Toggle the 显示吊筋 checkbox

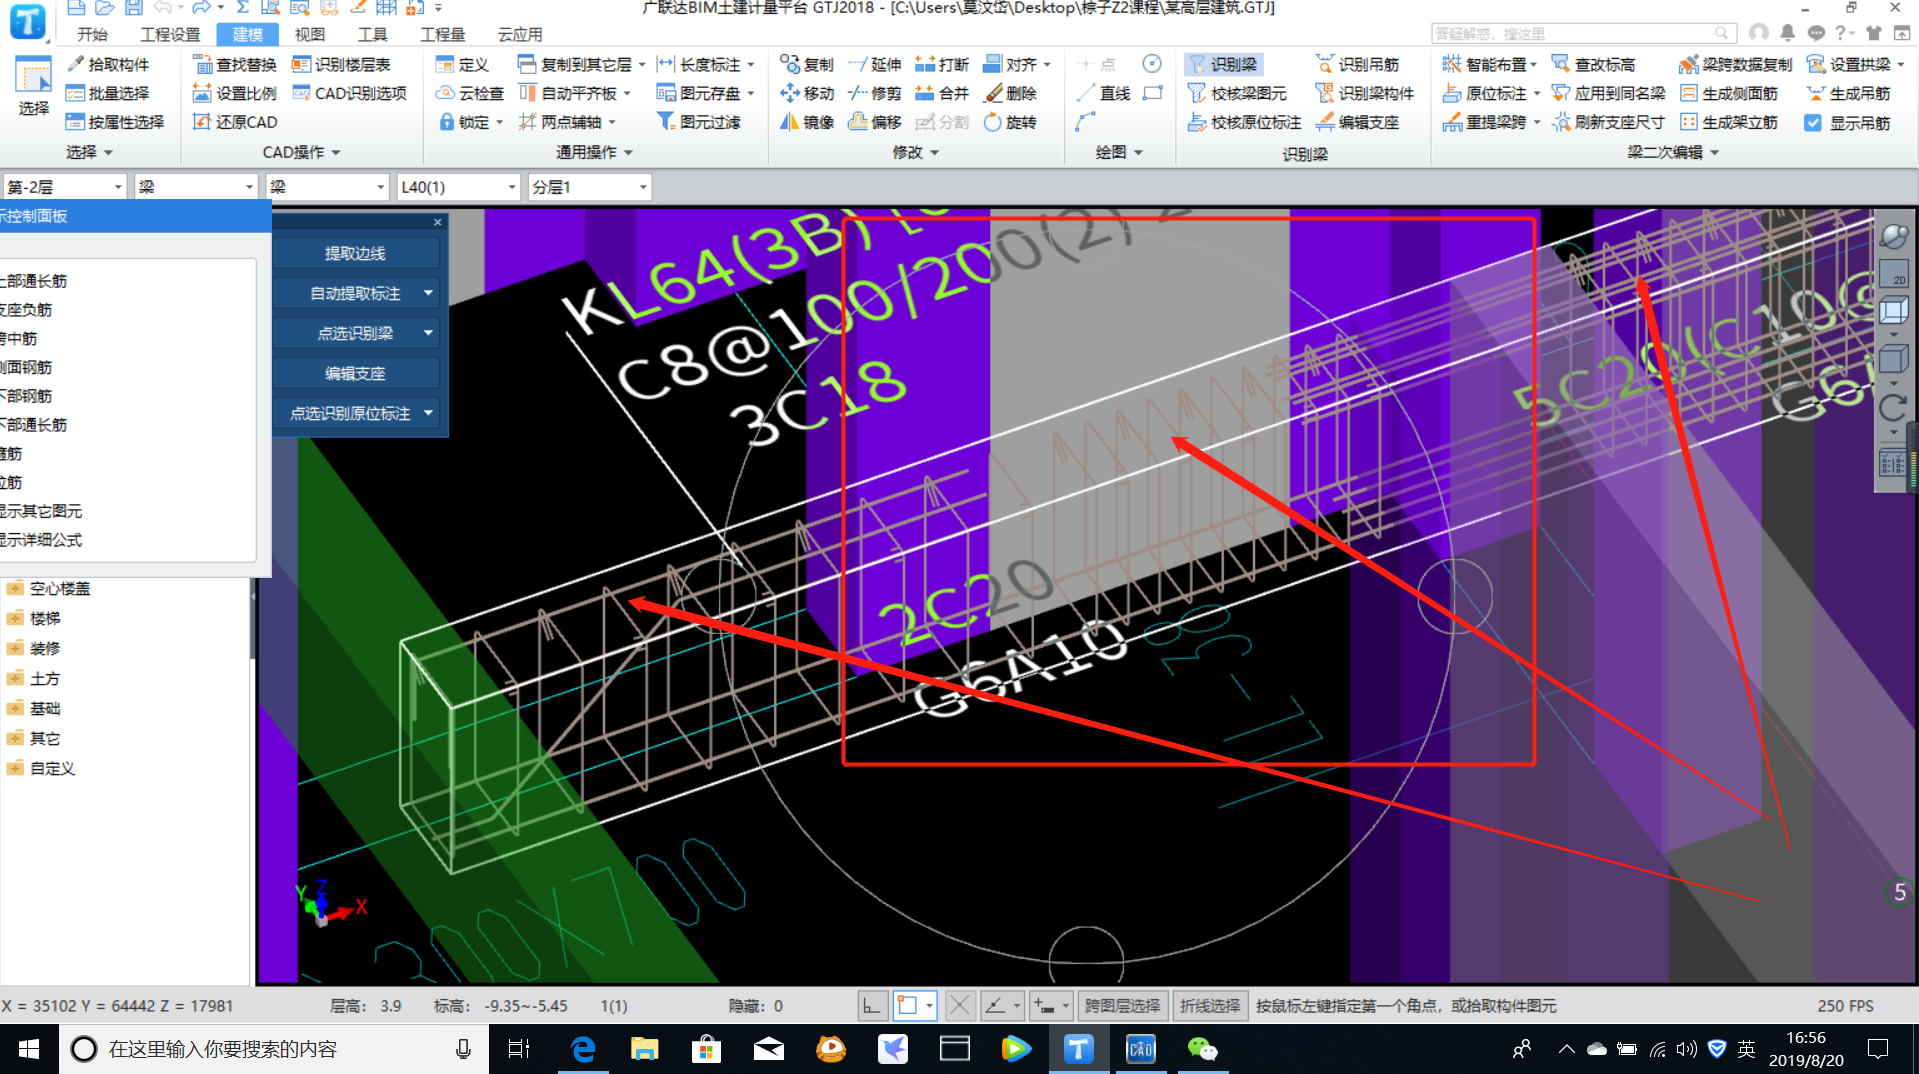point(1813,123)
